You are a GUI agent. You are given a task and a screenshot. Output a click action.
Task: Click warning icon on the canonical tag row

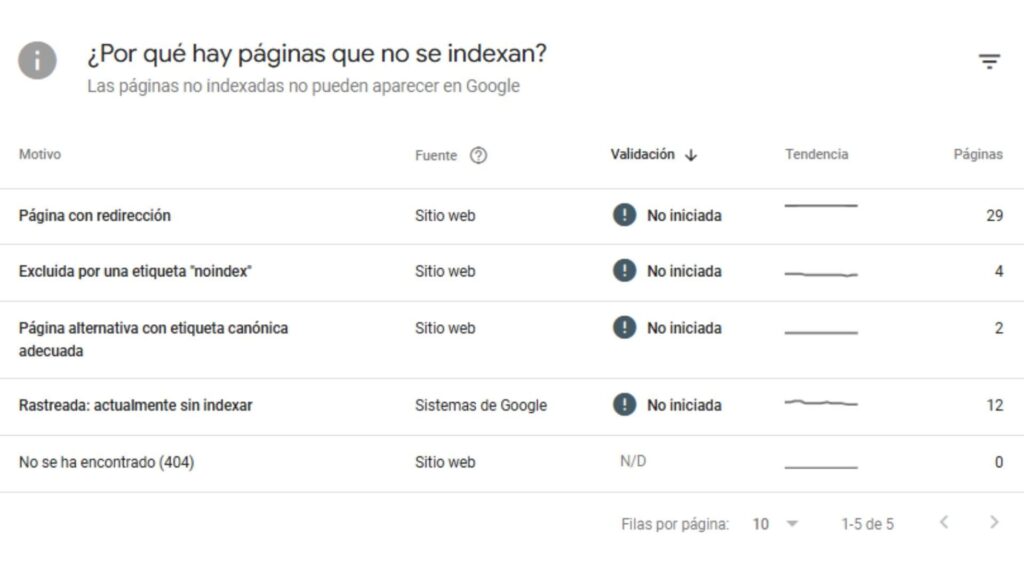click(625, 328)
